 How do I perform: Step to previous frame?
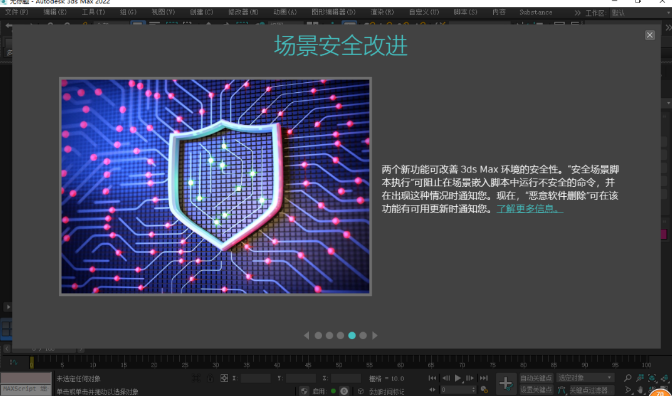[446, 378]
